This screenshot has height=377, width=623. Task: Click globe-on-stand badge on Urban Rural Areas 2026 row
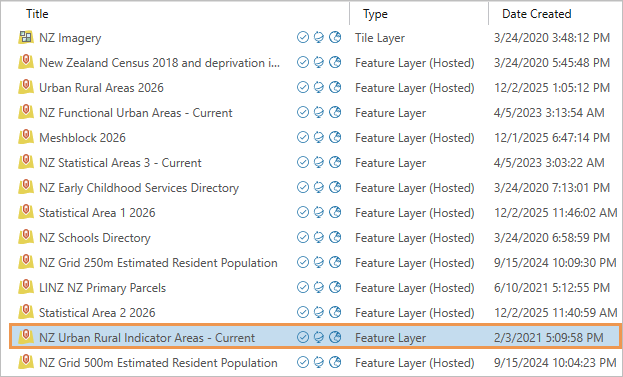(x=319, y=87)
